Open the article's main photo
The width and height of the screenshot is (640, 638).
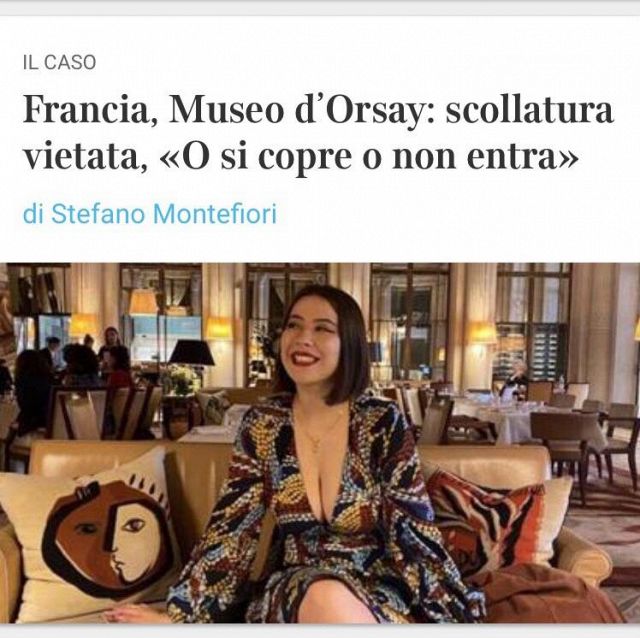tap(320, 443)
